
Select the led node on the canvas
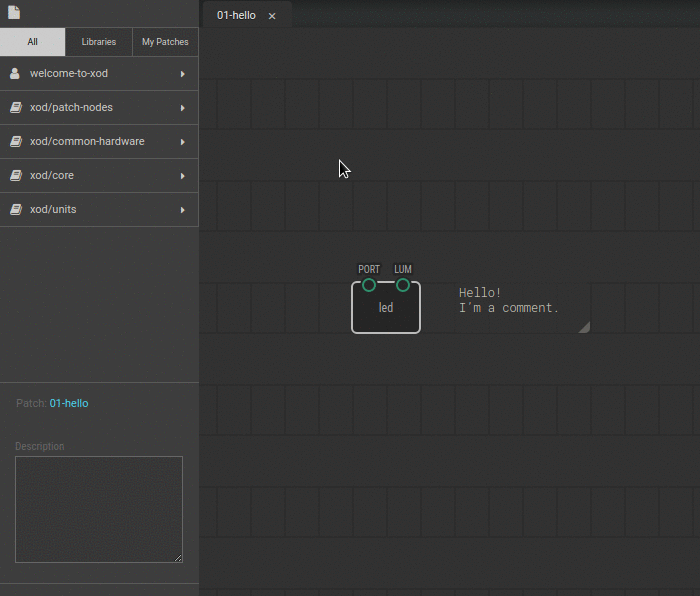click(x=386, y=312)
